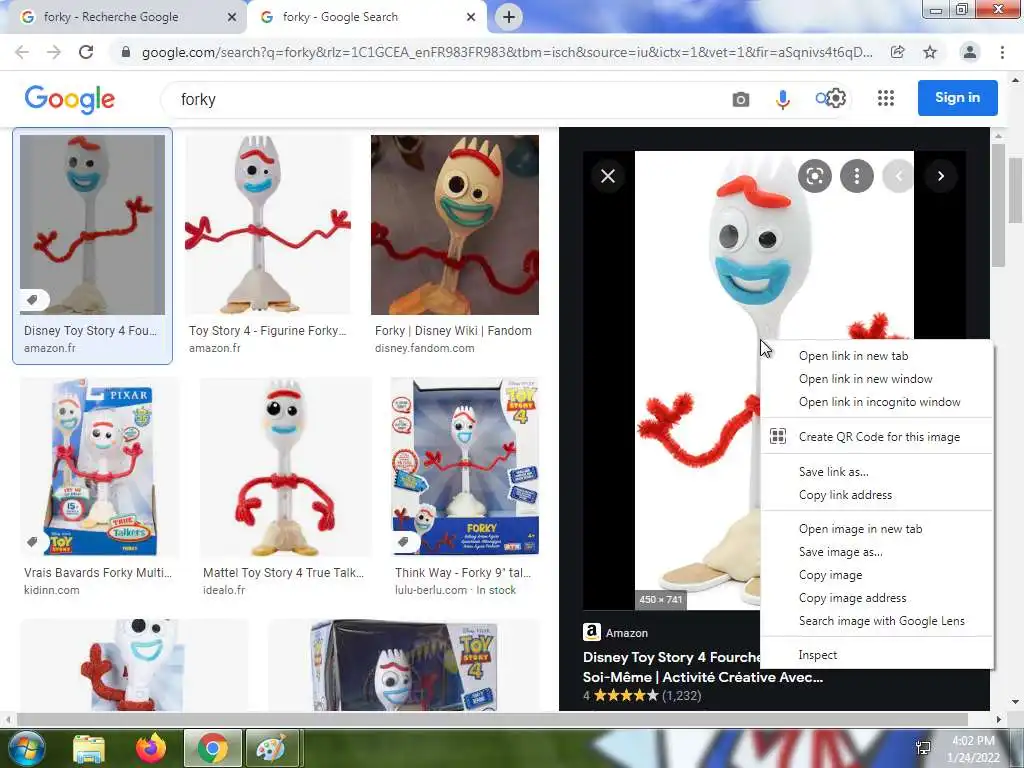
Task: Click the browser forward arrow
Action: click(x=54, y=52)
